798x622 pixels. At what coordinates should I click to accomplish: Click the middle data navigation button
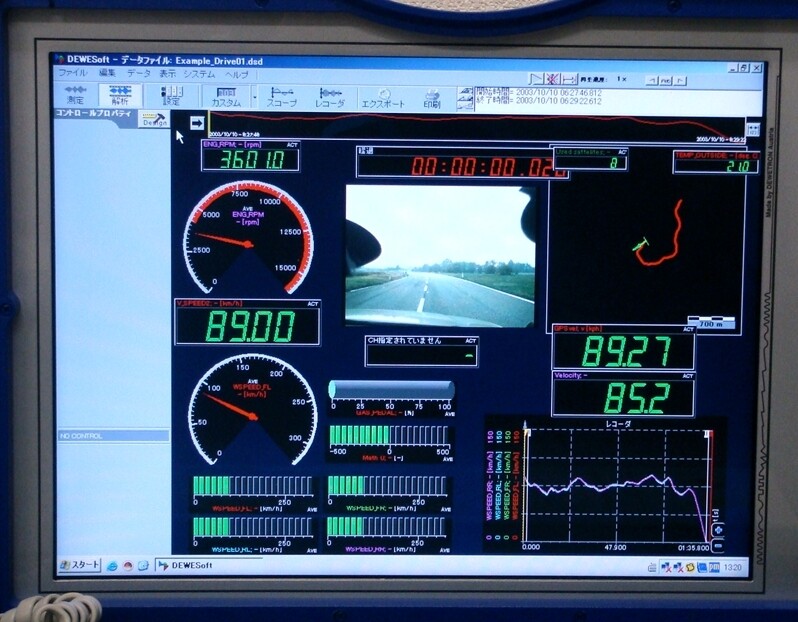[x=666, y=80]
